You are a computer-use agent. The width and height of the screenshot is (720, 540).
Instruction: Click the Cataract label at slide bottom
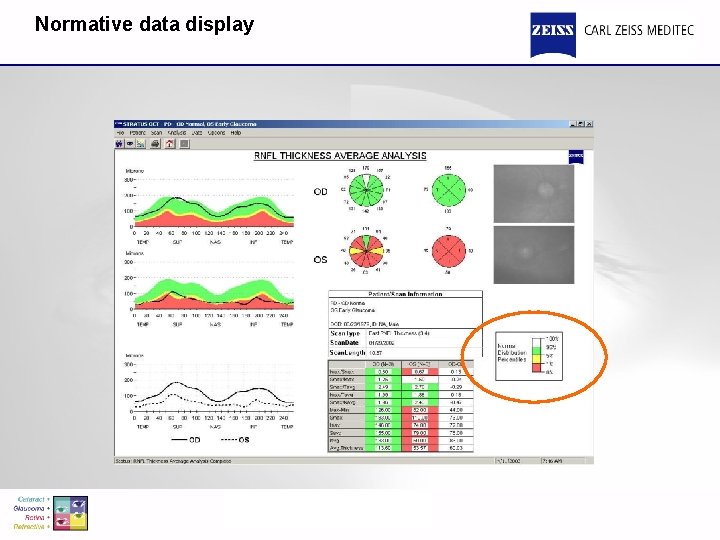click(31, 499)
